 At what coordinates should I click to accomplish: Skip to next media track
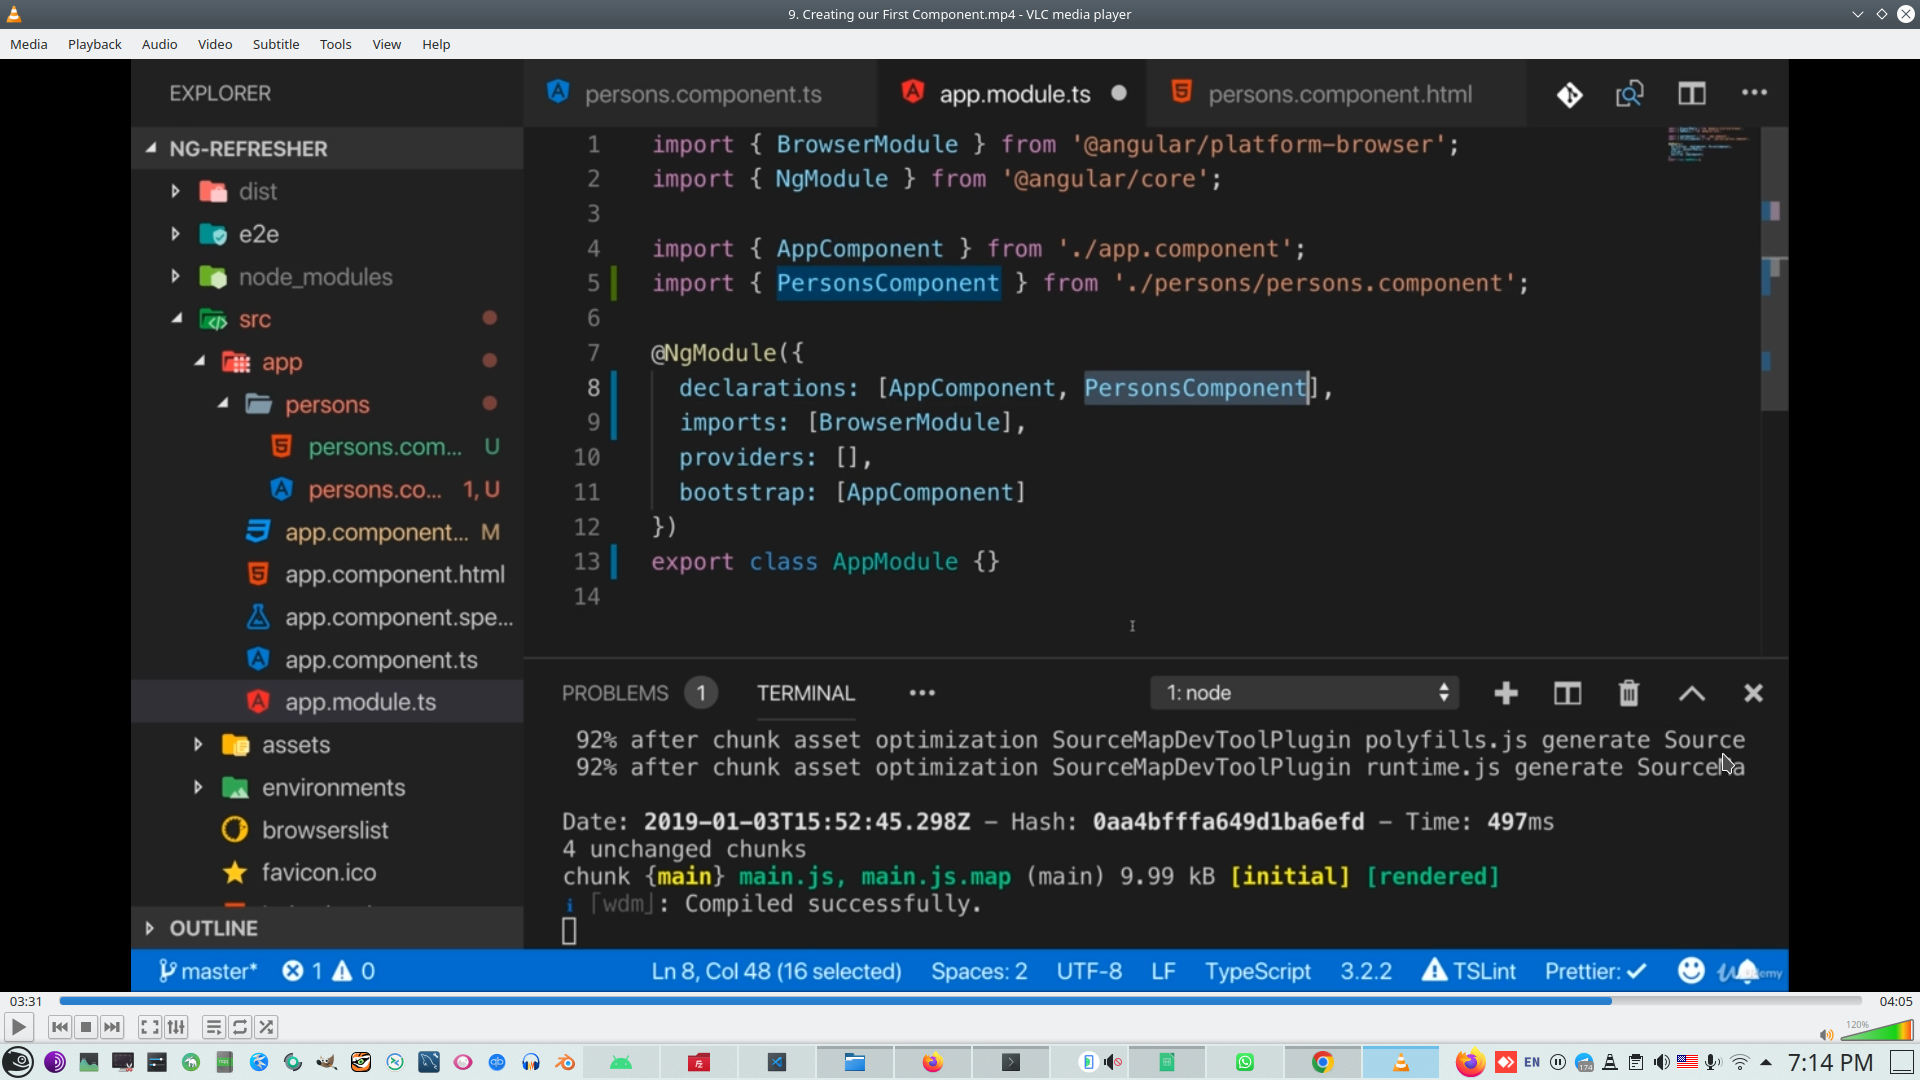tap(112, 1027)
